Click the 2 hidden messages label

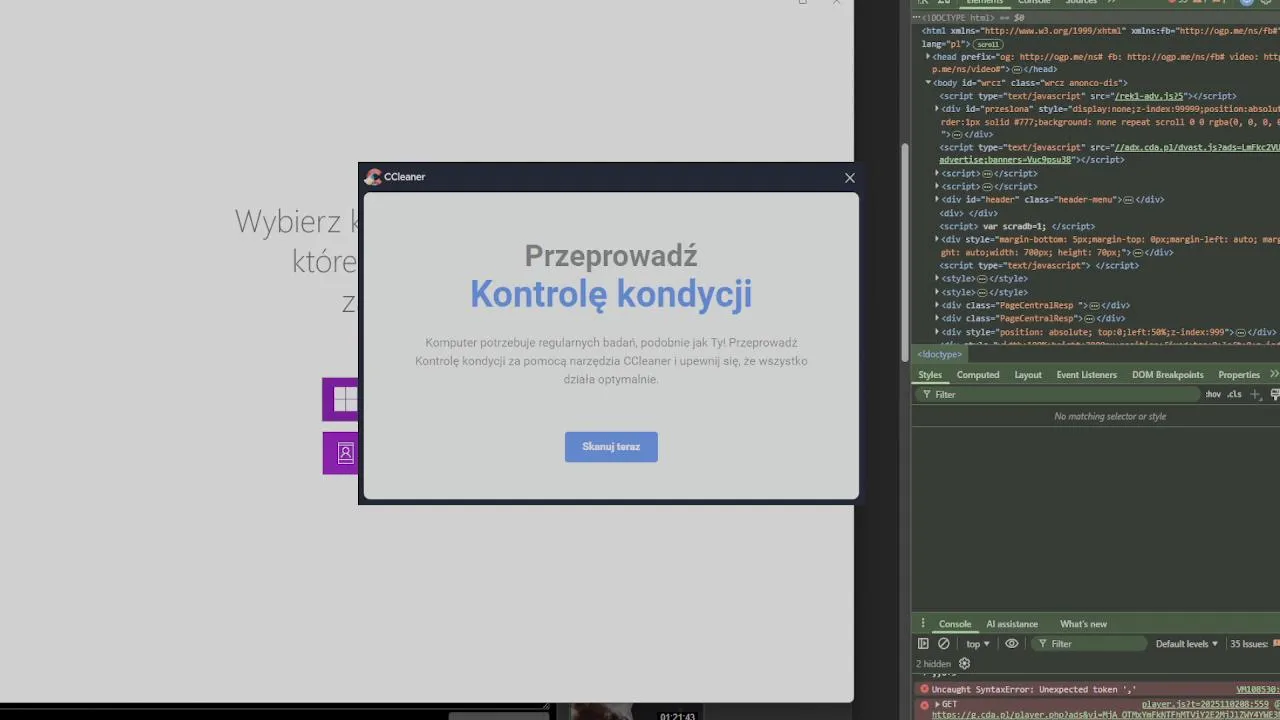click(x=934, y=664)
